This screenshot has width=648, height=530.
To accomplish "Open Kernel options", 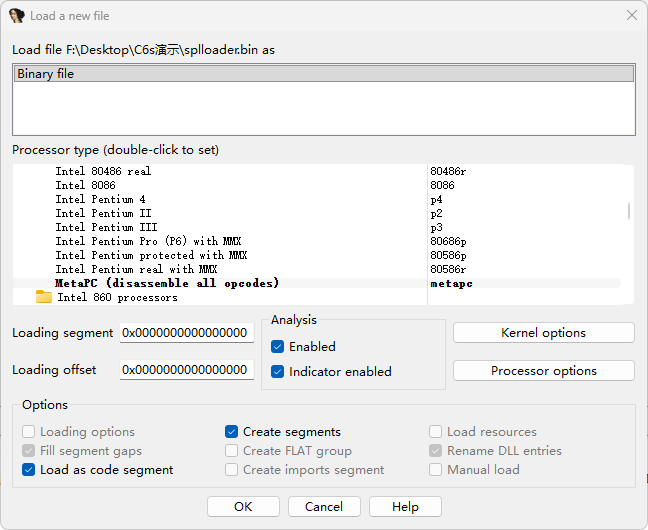I will pos(543,333).
